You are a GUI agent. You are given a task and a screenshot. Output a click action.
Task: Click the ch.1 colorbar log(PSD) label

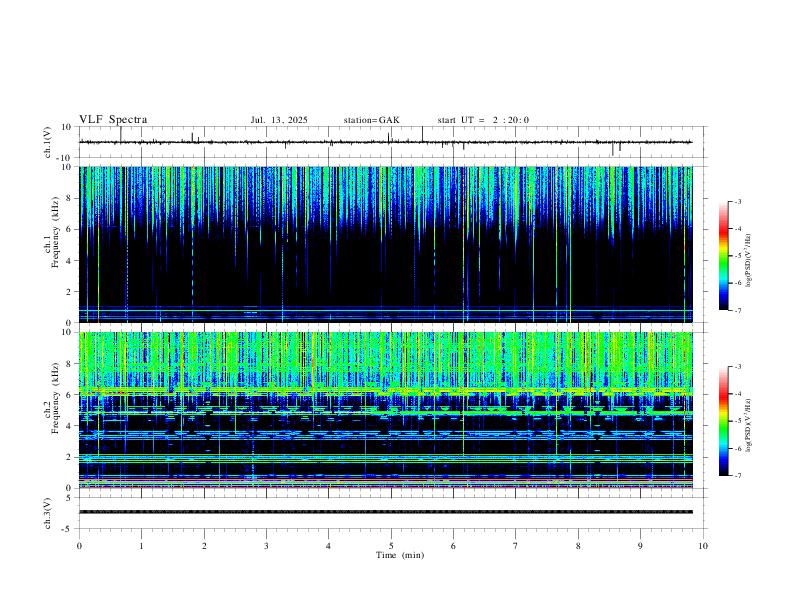tap(749, 261)
